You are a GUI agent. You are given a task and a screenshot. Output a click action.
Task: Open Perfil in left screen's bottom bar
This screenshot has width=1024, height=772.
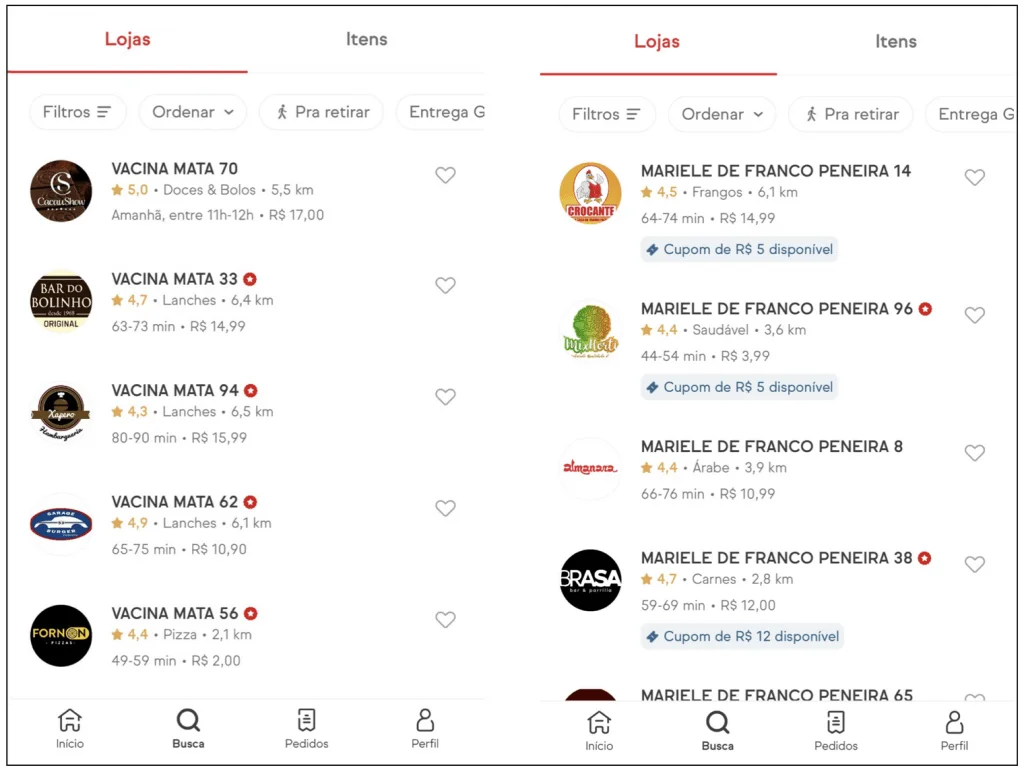pyautogui.click(x=425, y=729)
